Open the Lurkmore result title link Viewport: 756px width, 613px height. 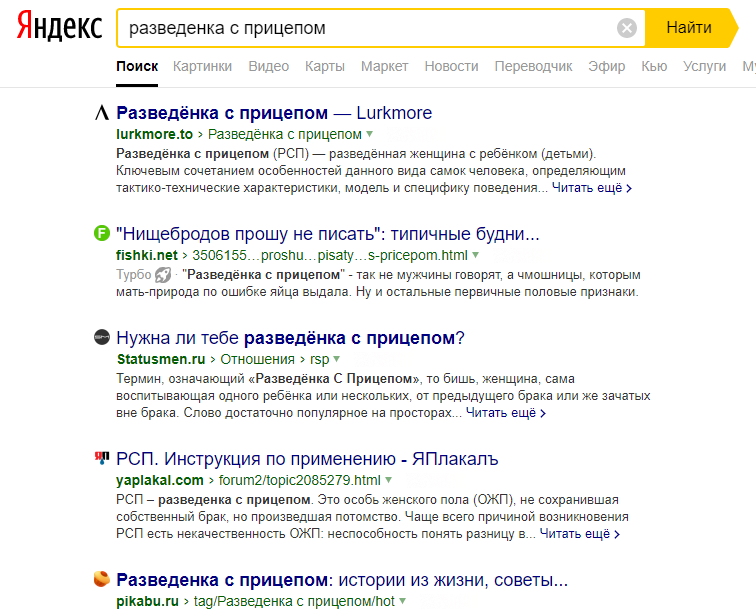click(x=274, y=113)
